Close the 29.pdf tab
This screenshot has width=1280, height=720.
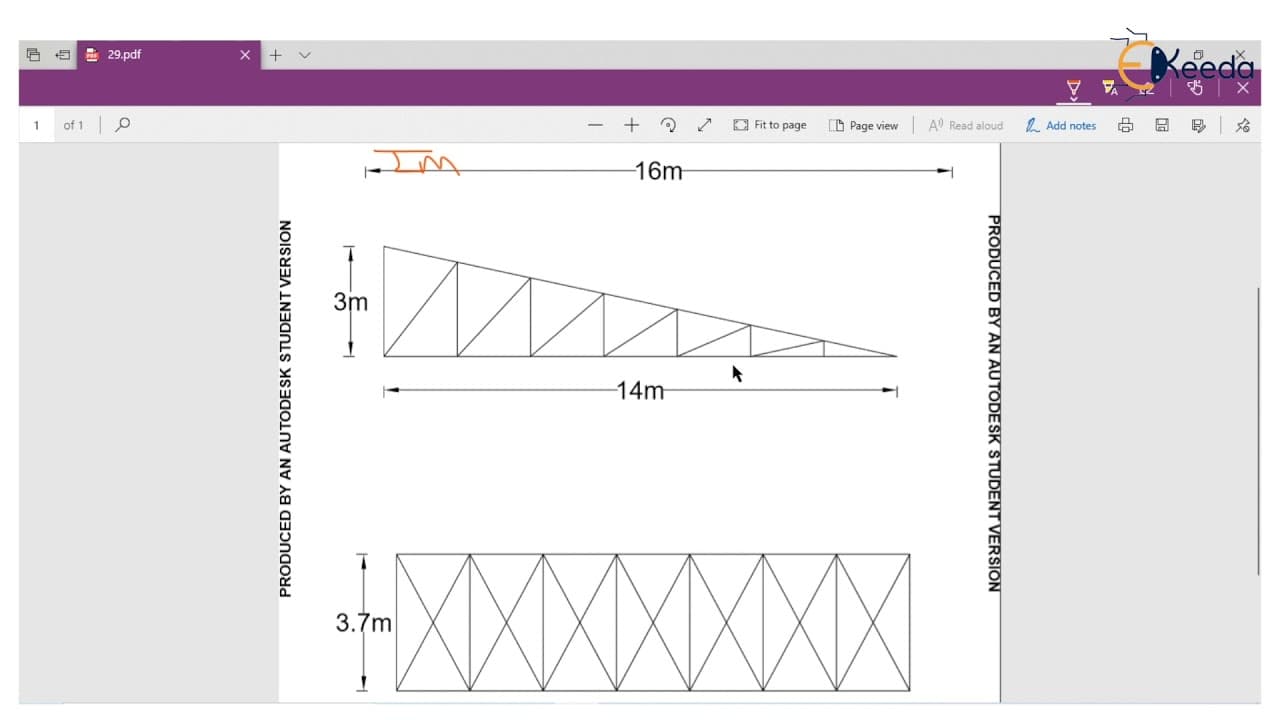click(x=245, y=55)
